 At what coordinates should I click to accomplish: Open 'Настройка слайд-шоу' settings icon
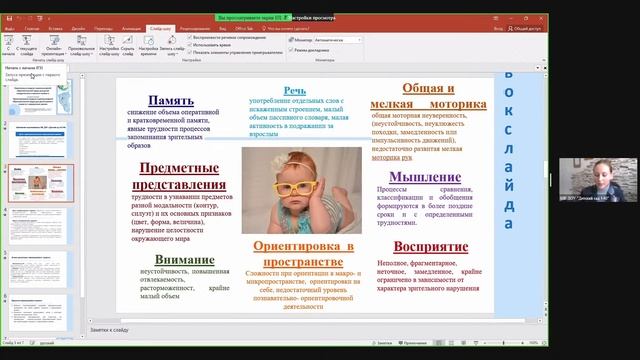click(x=109, y=45)
